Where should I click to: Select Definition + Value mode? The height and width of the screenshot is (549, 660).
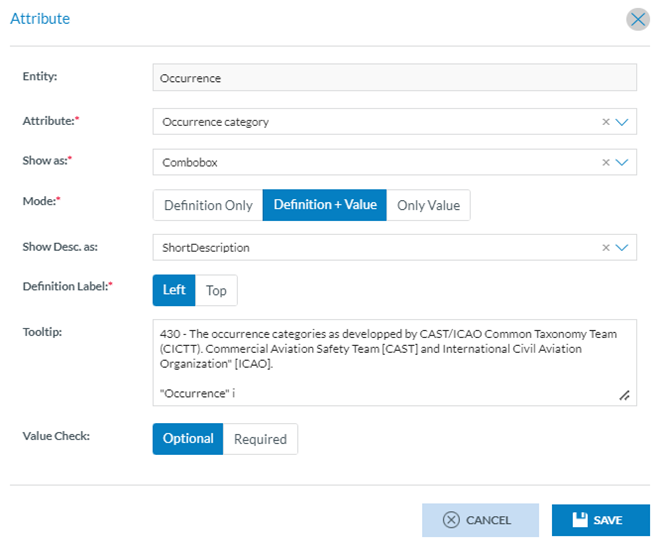tap(325, 205)
